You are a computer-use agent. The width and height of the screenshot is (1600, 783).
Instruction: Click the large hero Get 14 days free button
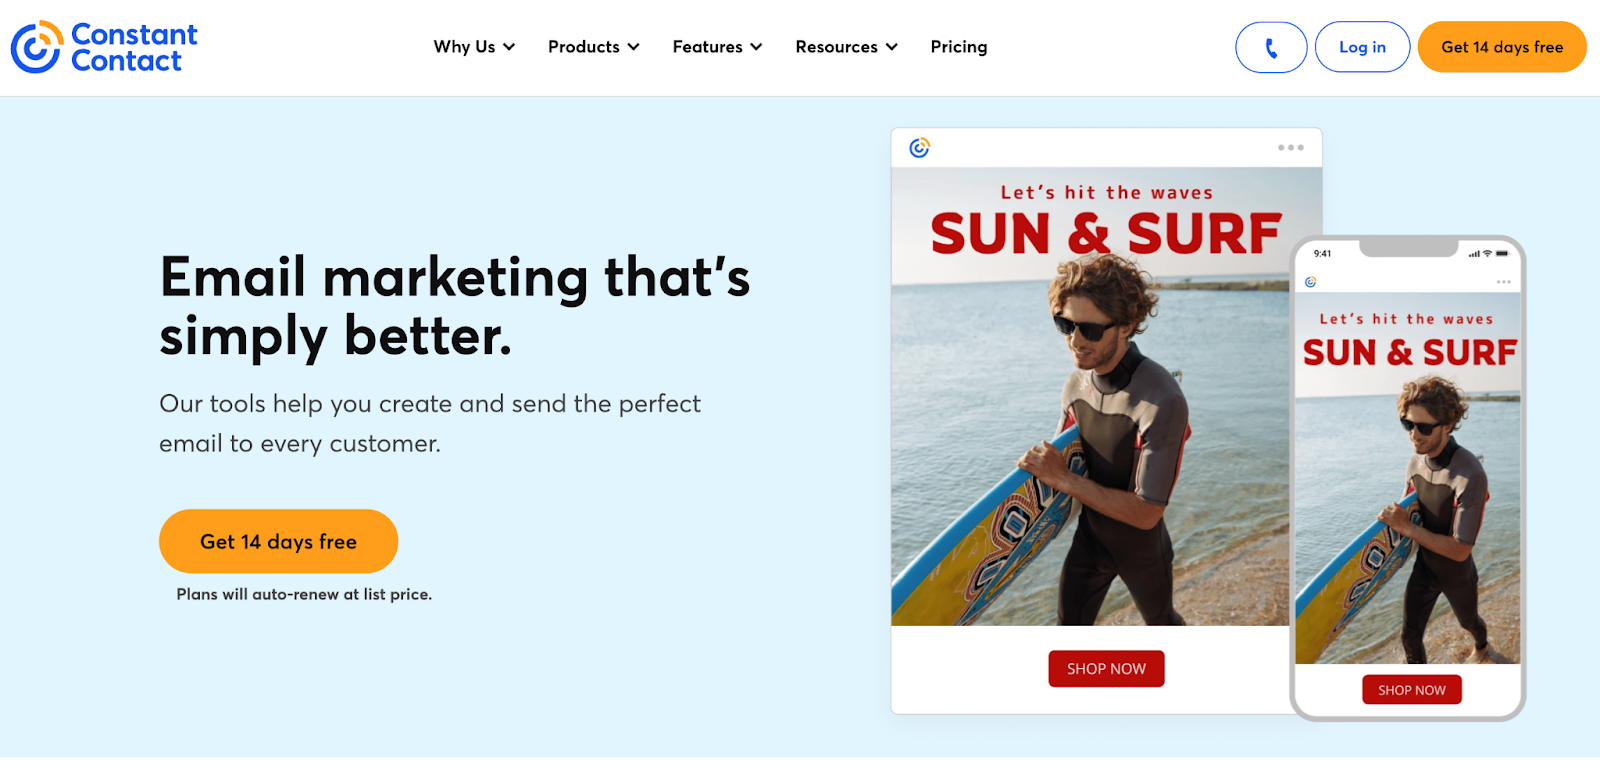click(x=278, y=541)
